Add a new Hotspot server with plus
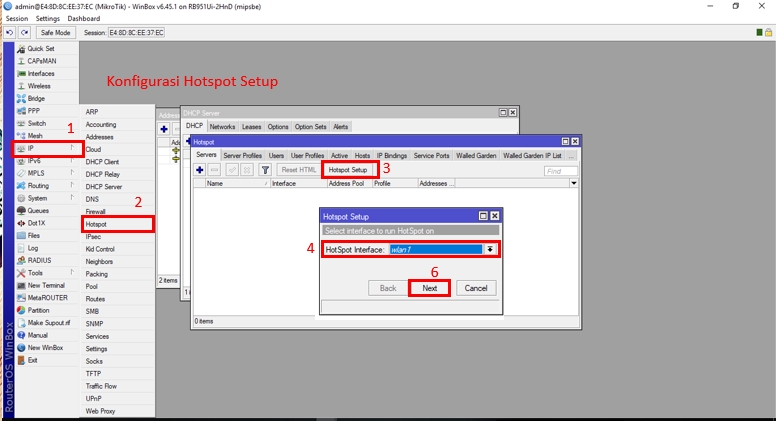Image resolution: width=776 pixels, height=421 pixels. [x=199, y=170]
